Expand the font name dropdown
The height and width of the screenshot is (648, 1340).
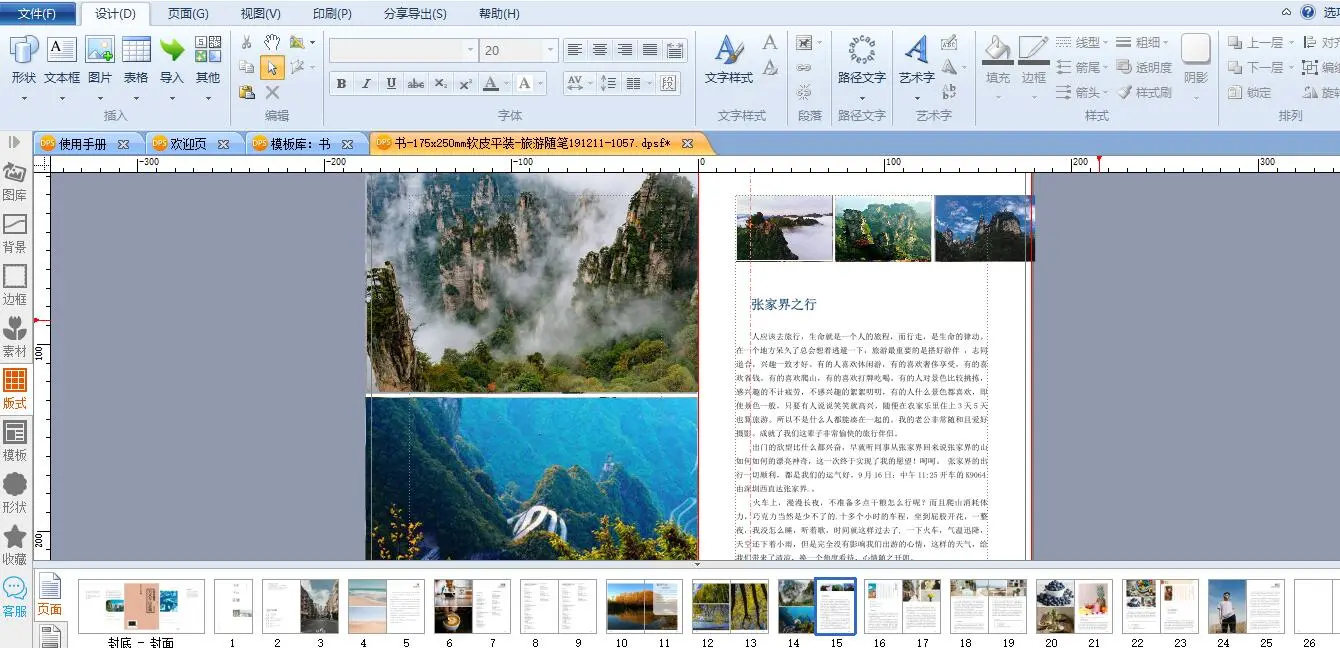(470, 50)
